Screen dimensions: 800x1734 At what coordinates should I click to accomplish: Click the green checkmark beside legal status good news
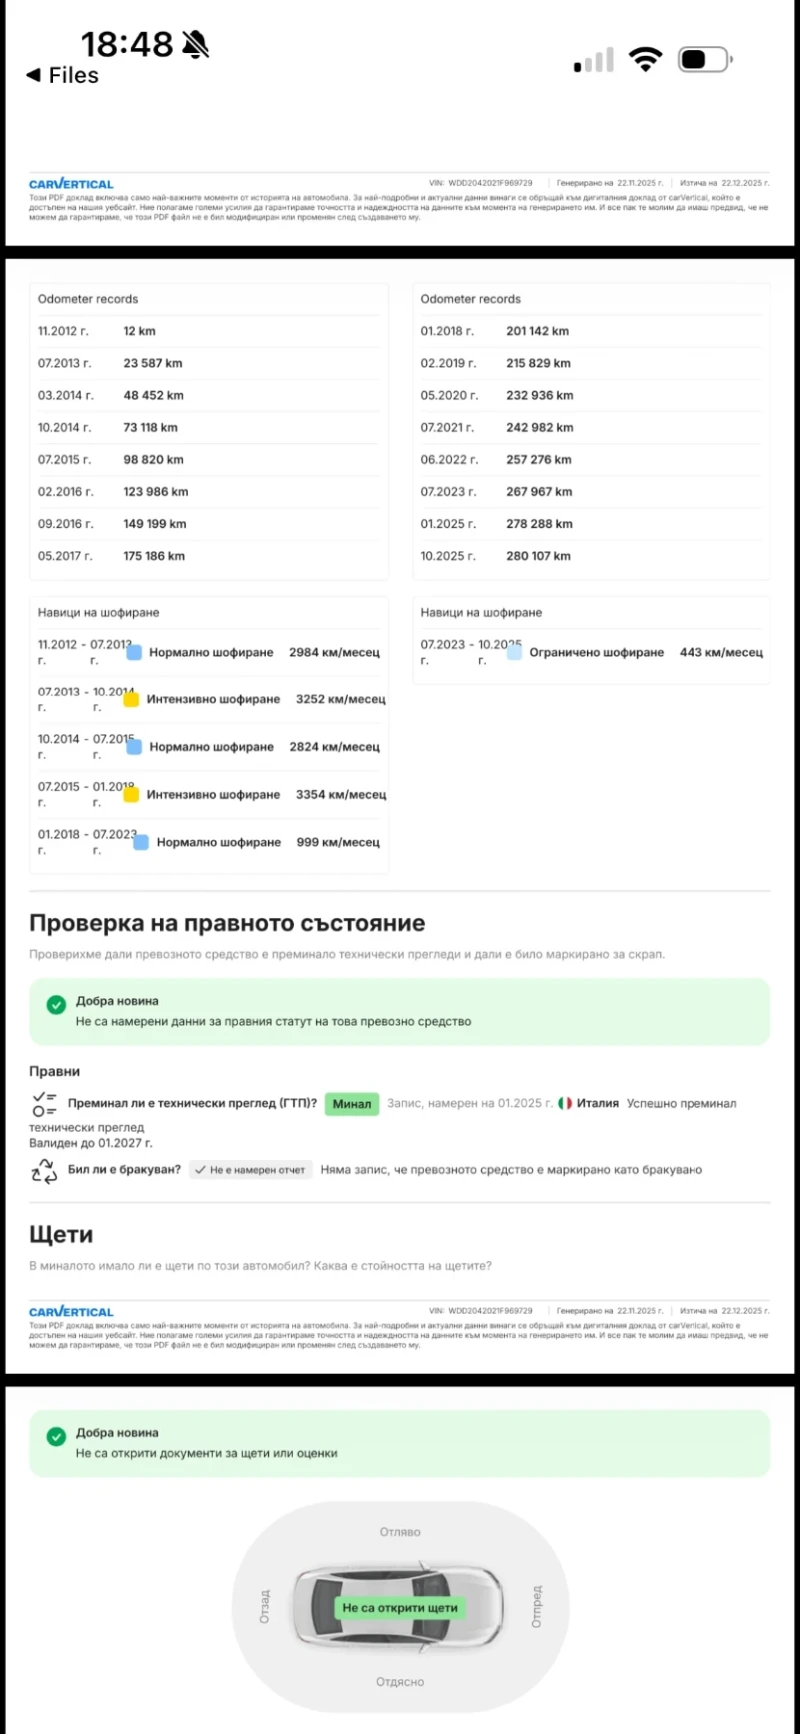tap(56, 1005)
